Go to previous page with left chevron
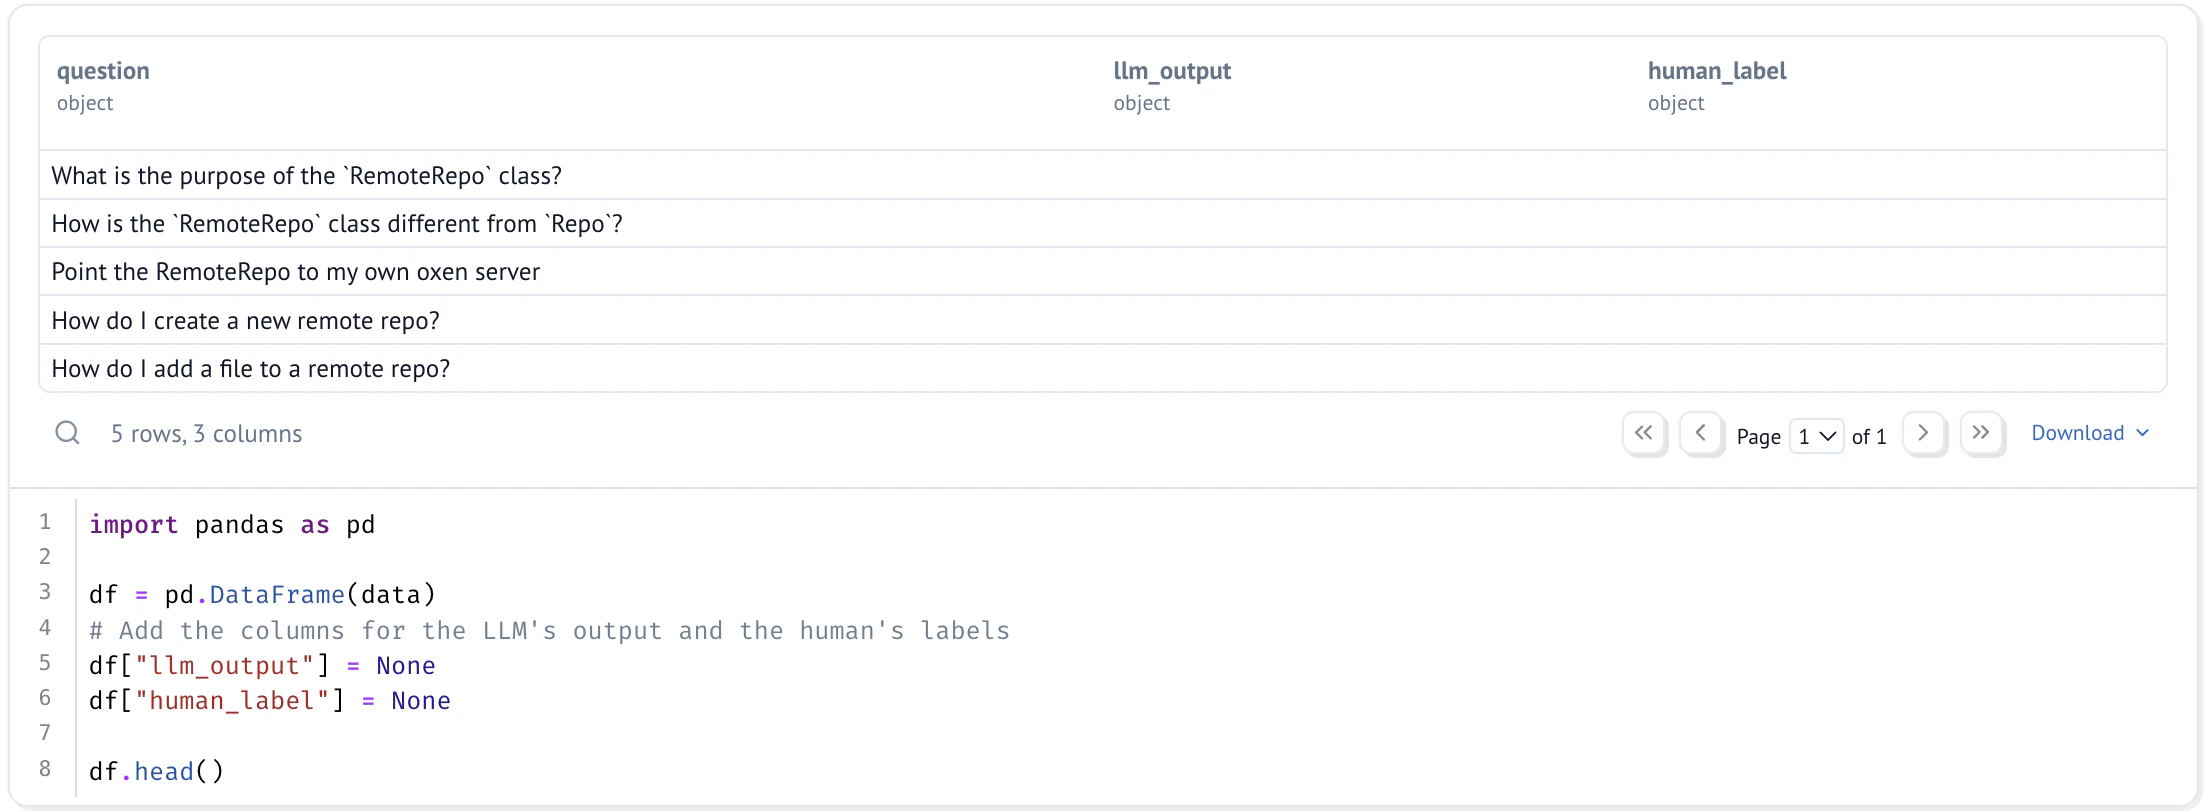 (x=1702, y=432)
